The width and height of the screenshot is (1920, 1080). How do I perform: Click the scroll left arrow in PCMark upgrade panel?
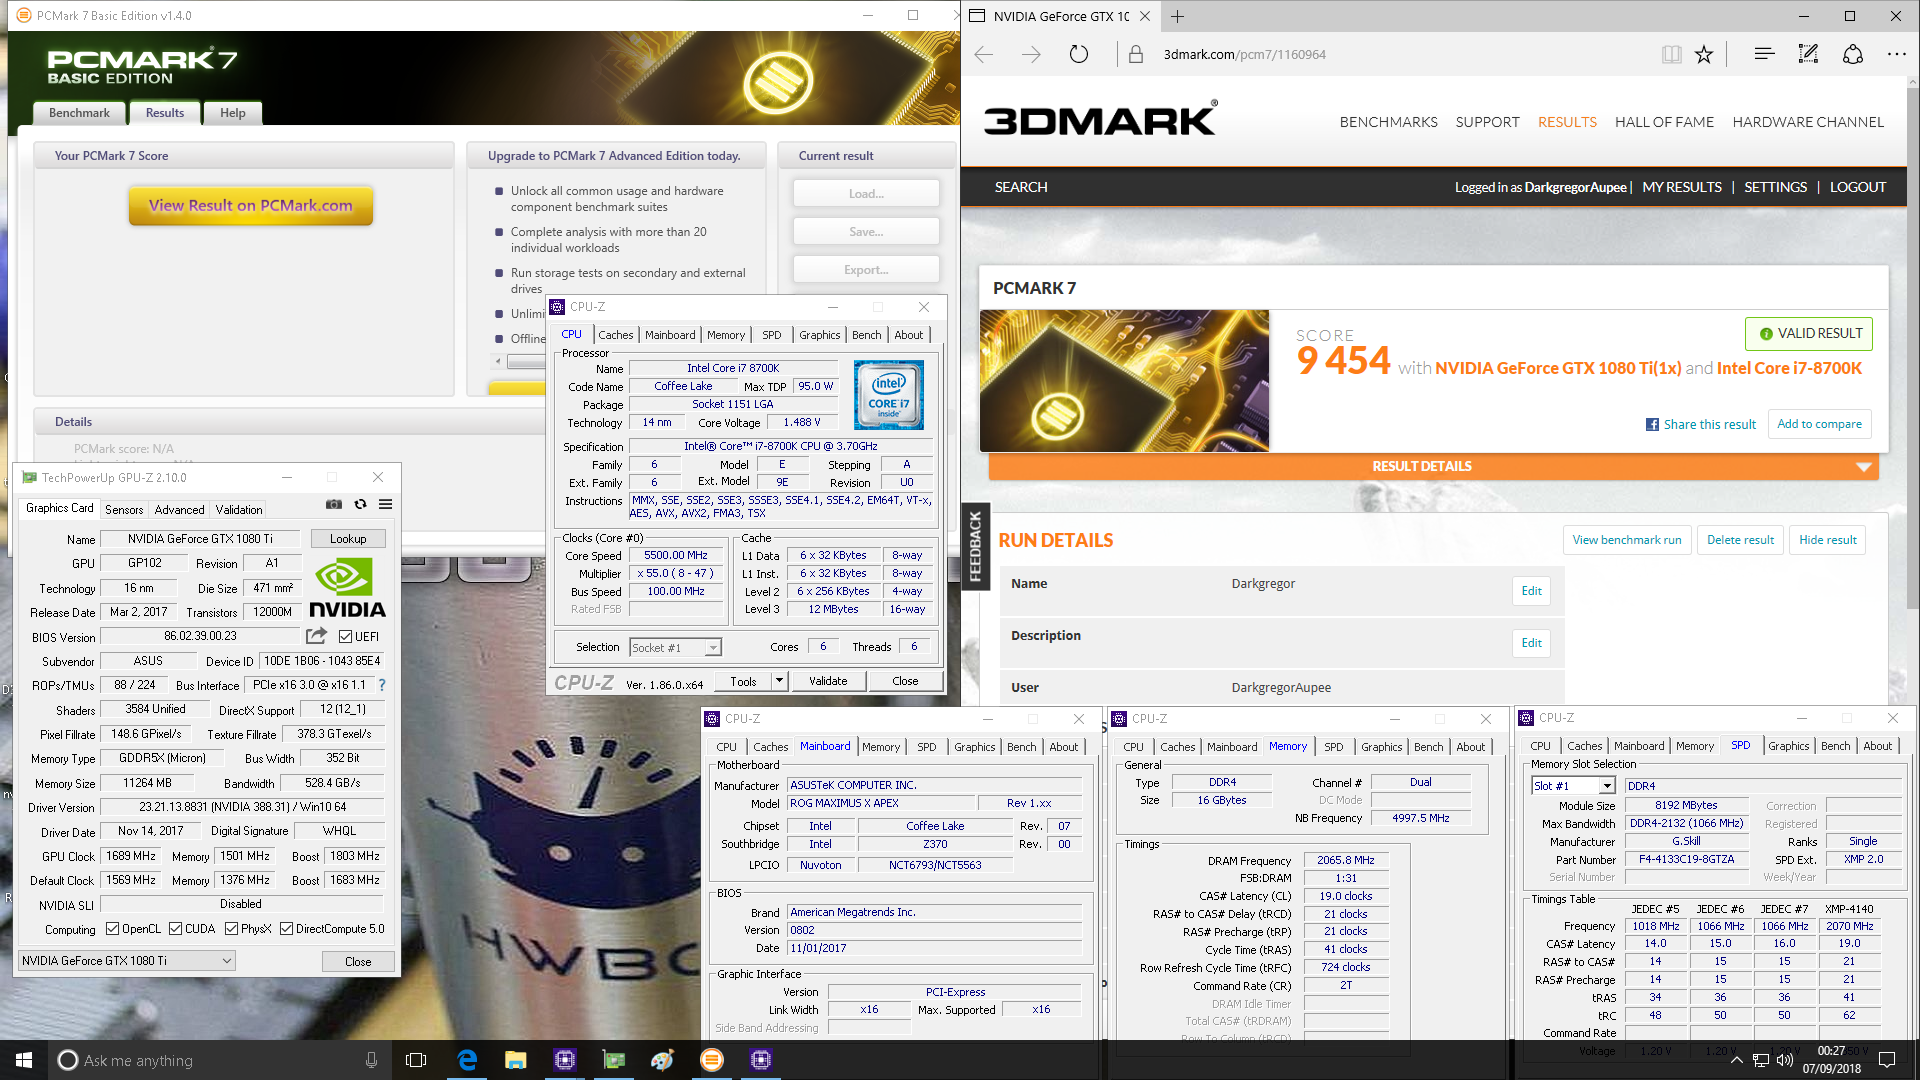click(x=498, y=362)
